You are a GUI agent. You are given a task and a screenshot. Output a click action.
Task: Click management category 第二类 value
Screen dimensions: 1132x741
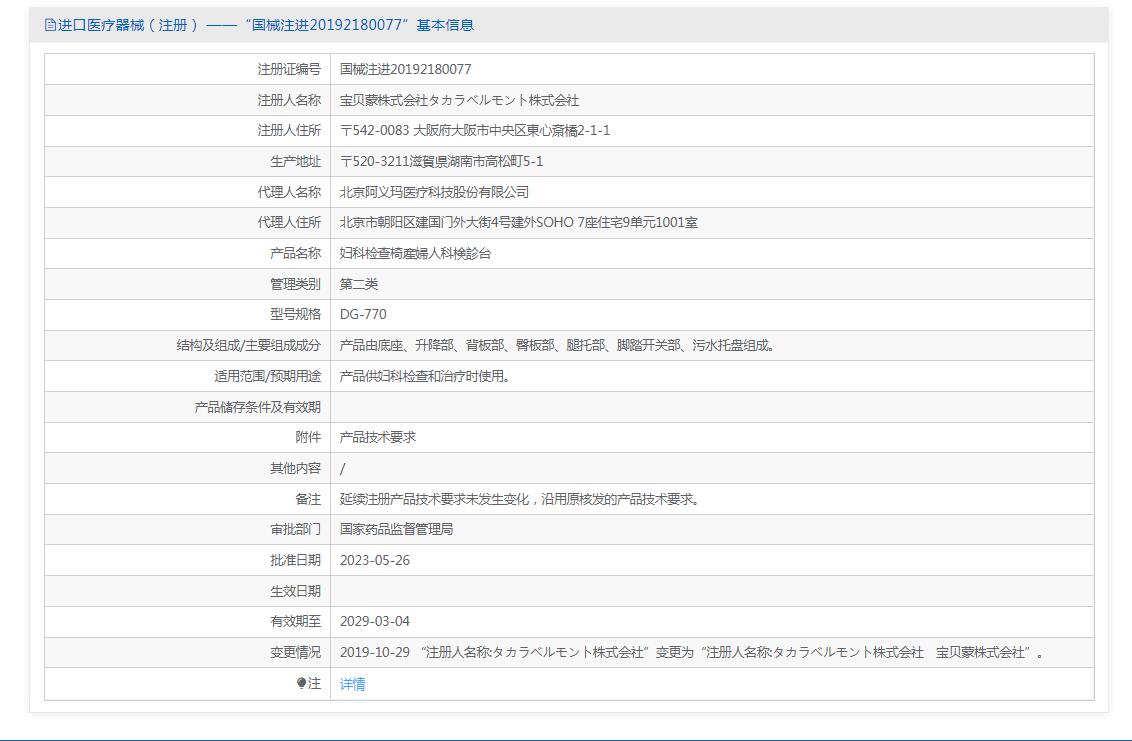point(359,284)
